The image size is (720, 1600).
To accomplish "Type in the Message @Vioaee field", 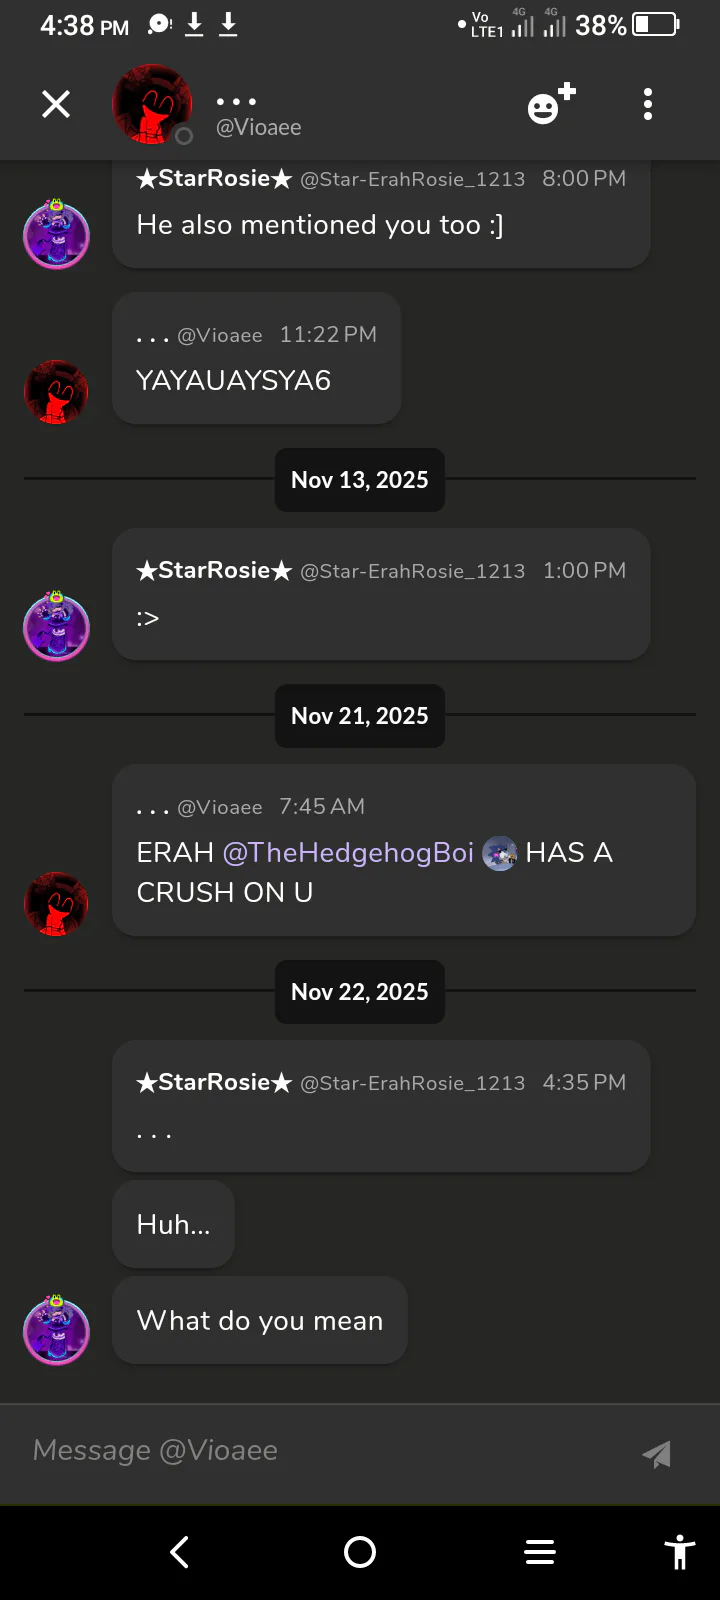I will [320, 1451].
